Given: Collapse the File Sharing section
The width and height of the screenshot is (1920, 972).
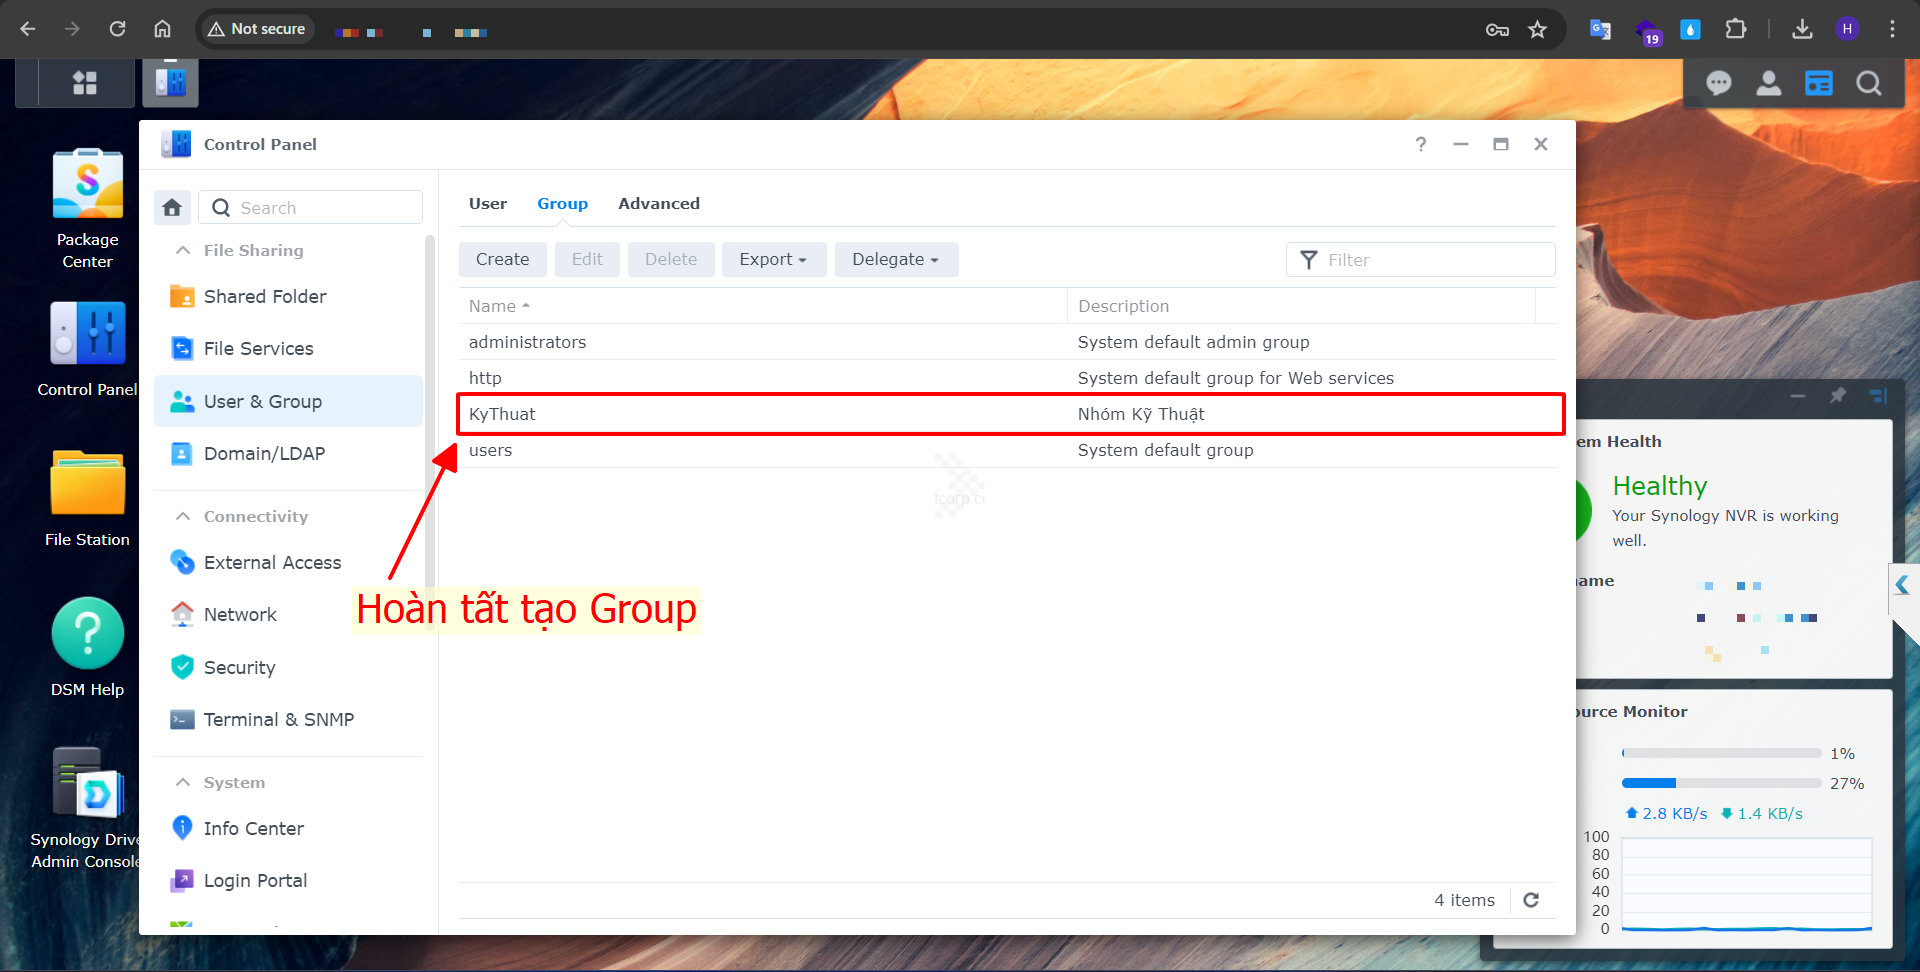Looking at the screenshot, I should click(183, 250).
